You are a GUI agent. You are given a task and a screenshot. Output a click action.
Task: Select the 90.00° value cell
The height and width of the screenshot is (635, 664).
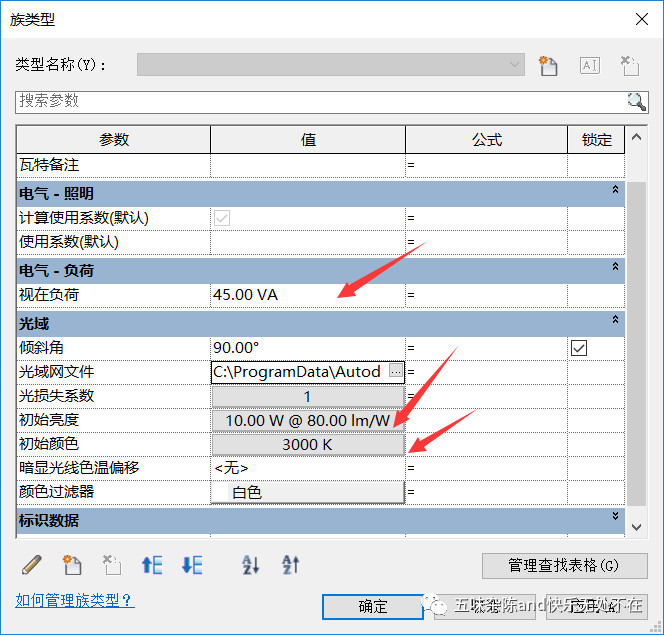pos(308,348)
